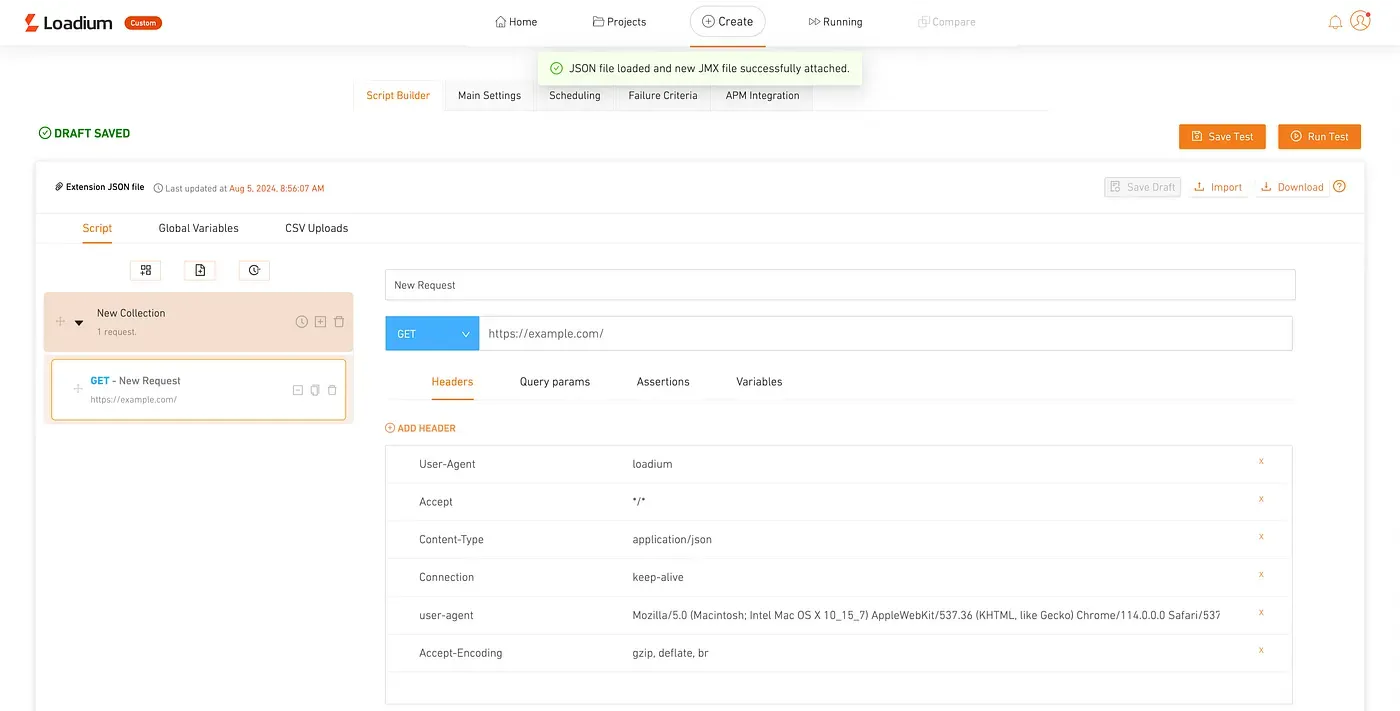Click the keep-alive header value

pyautogui.click(x=658, y=577)
